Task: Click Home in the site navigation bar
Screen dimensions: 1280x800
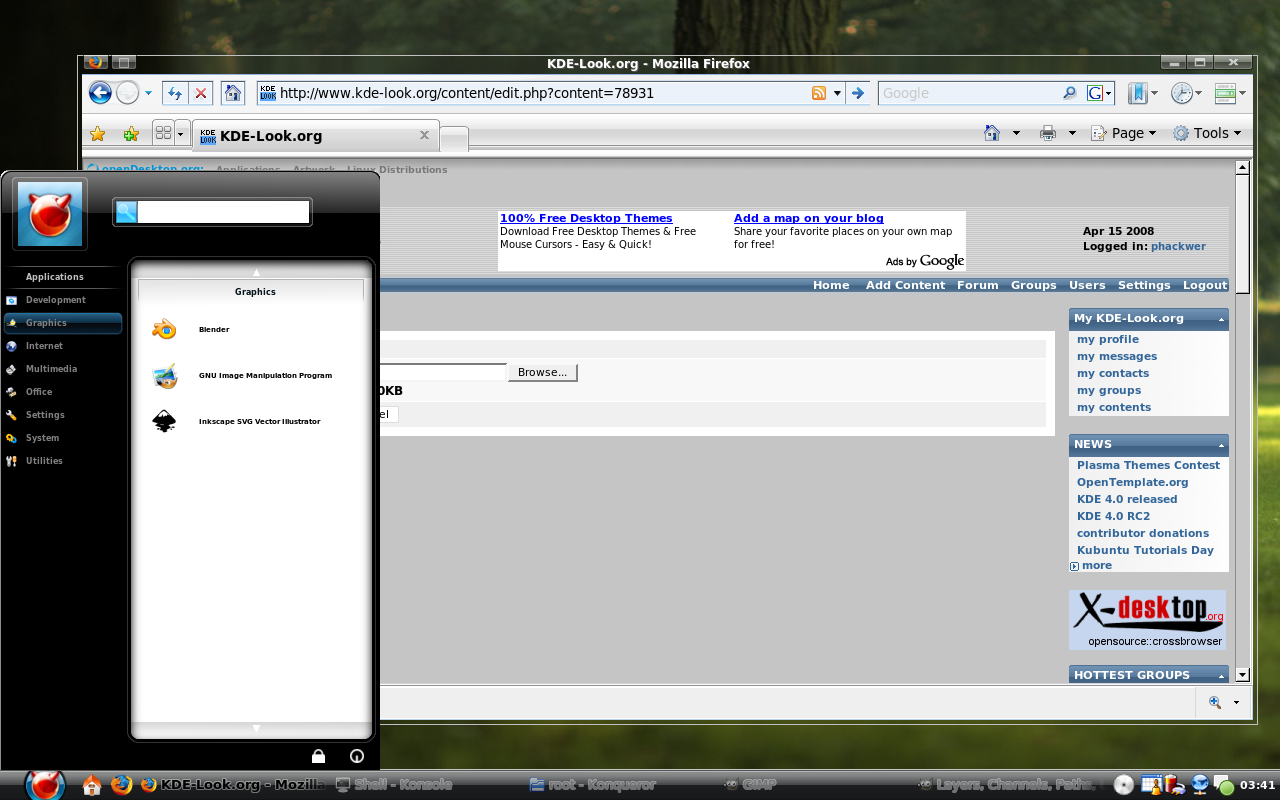Action: 831,285
